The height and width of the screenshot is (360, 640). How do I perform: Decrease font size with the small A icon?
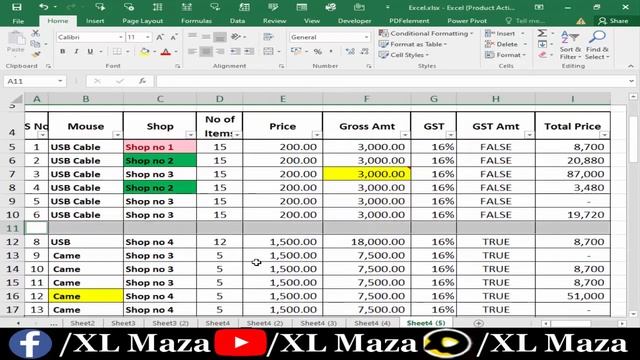point(174,37)
